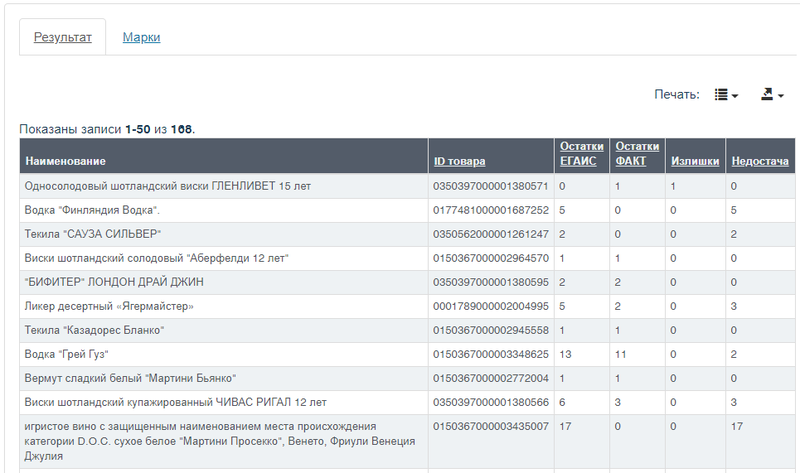Click ID 0350562000001261247 cell
The height and width of the screenshot is (473, 800).
491,234
